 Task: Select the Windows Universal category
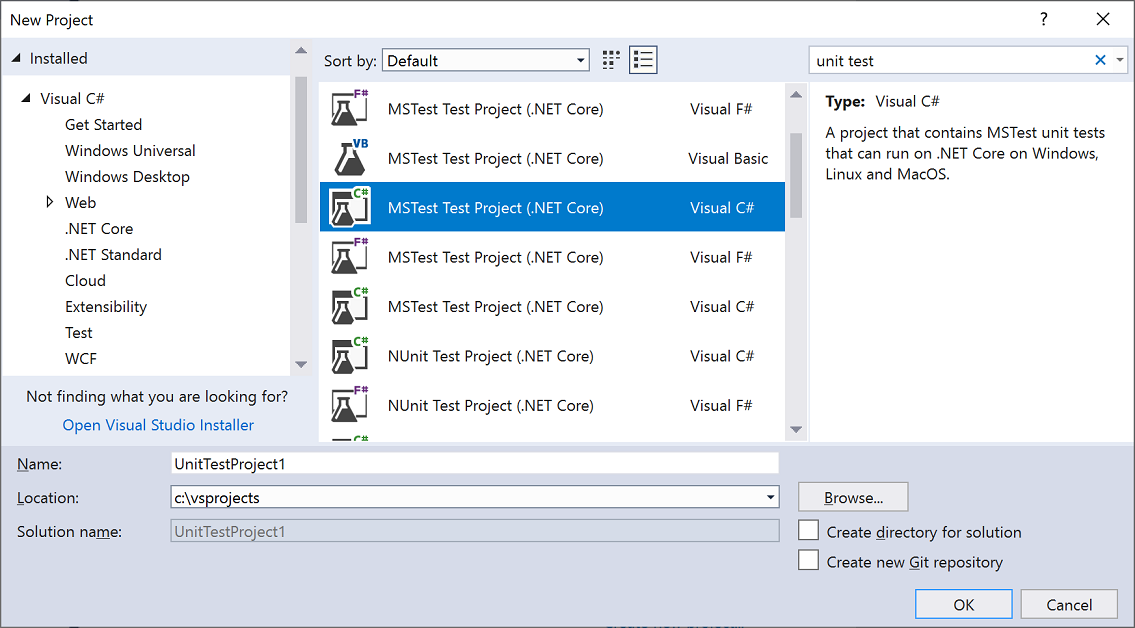click(x=130, y=150)
